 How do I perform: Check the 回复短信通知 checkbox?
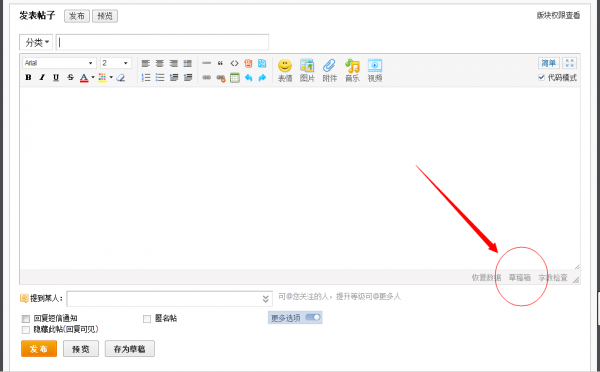point(26,319)
